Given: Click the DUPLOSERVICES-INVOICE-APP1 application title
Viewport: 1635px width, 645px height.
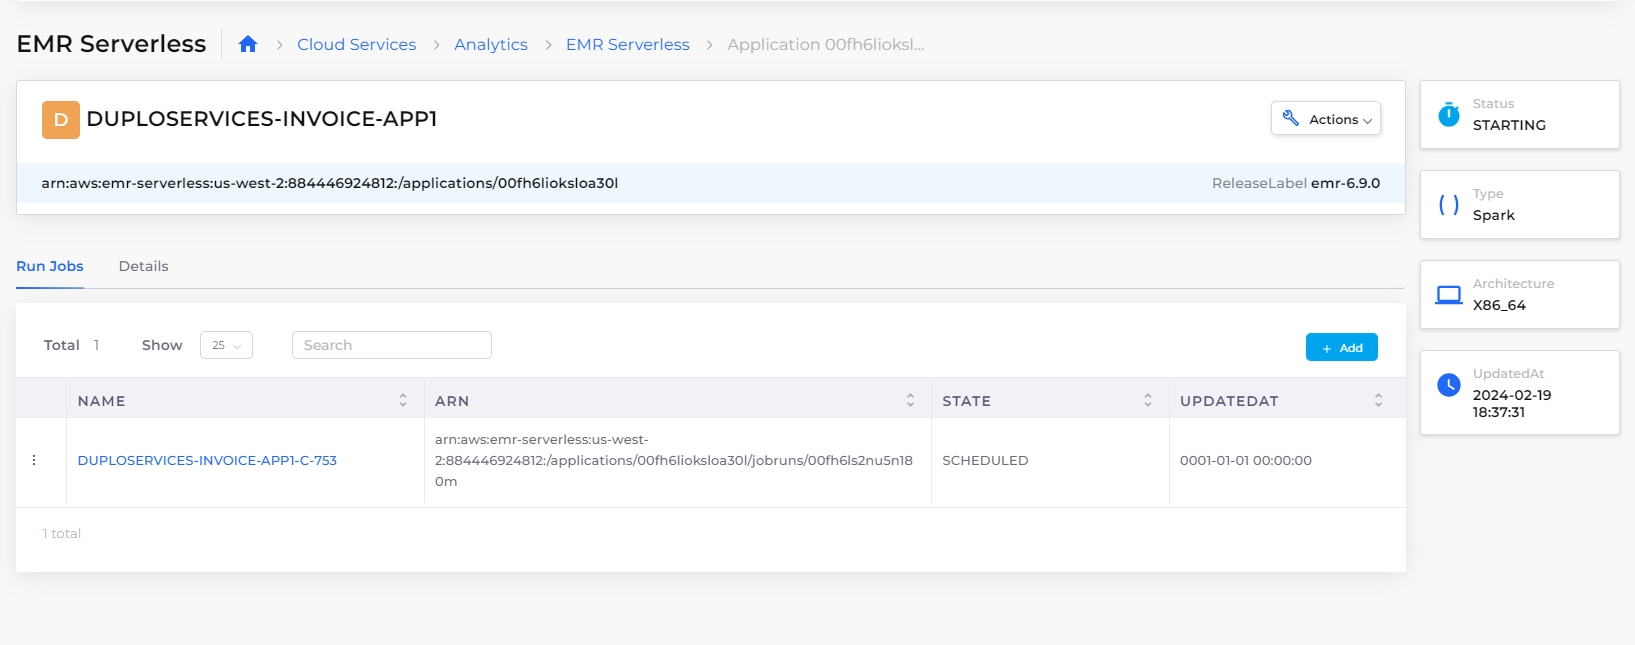Looking at the screenshot, I should click(262, 119).
